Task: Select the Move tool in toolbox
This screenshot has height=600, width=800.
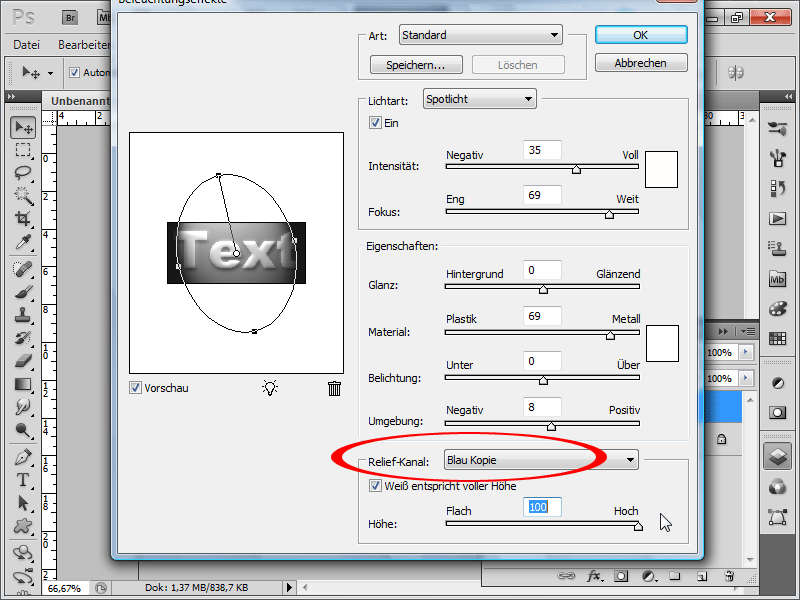Action: tap(23, 128)
